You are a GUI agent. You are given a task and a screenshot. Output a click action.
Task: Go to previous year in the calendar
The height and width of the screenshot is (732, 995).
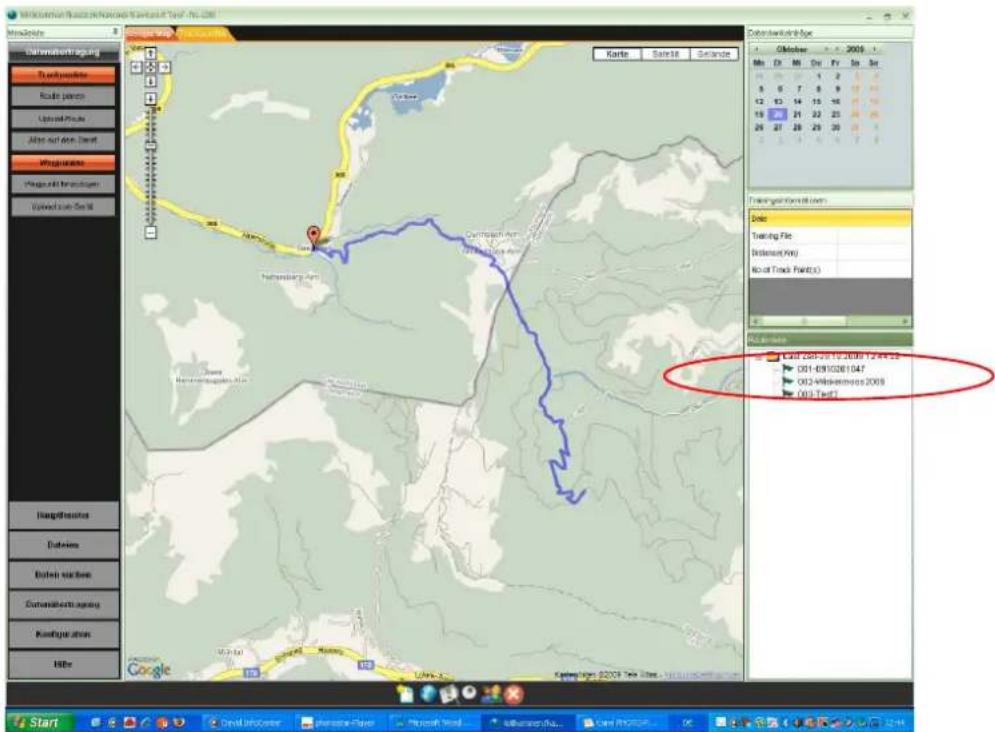pos(838,49)
